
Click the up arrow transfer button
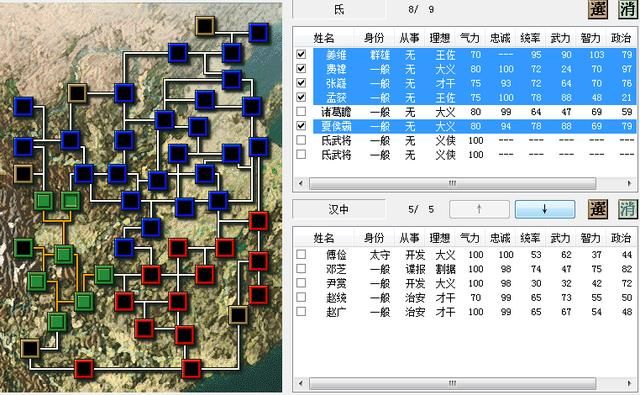pyautogui.click(x=479, y=209)
